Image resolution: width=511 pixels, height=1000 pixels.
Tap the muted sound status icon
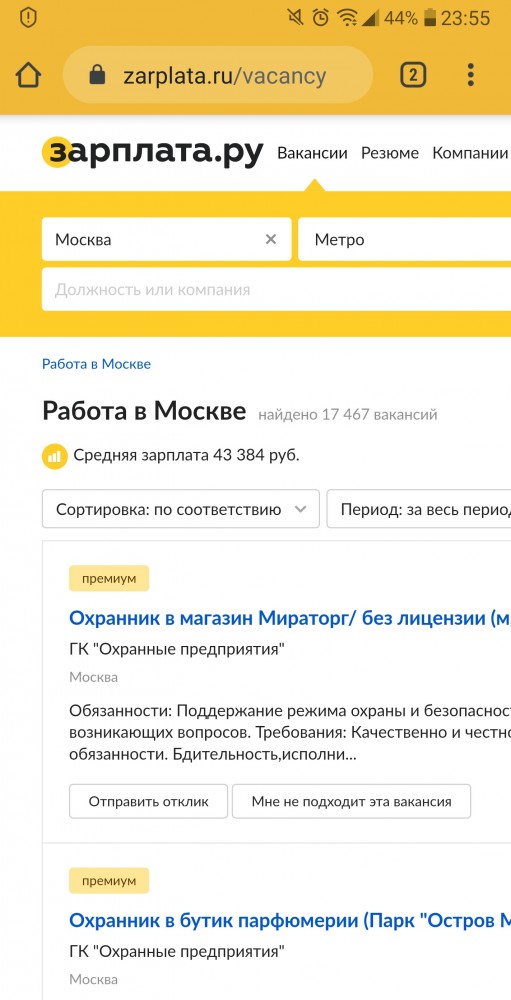[296, 18]
